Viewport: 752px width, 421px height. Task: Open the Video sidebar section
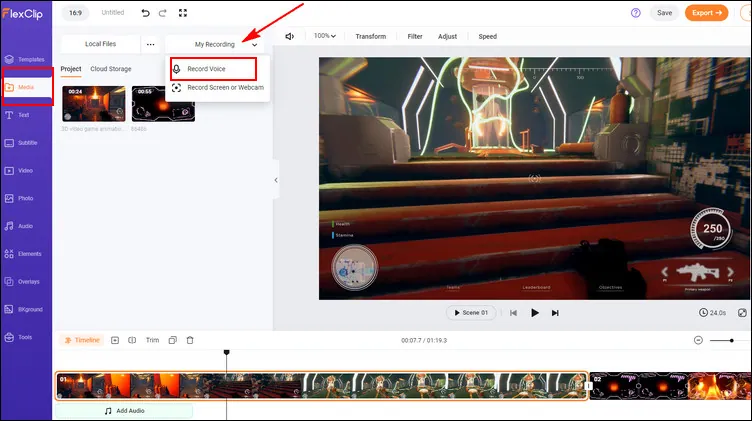19,171
